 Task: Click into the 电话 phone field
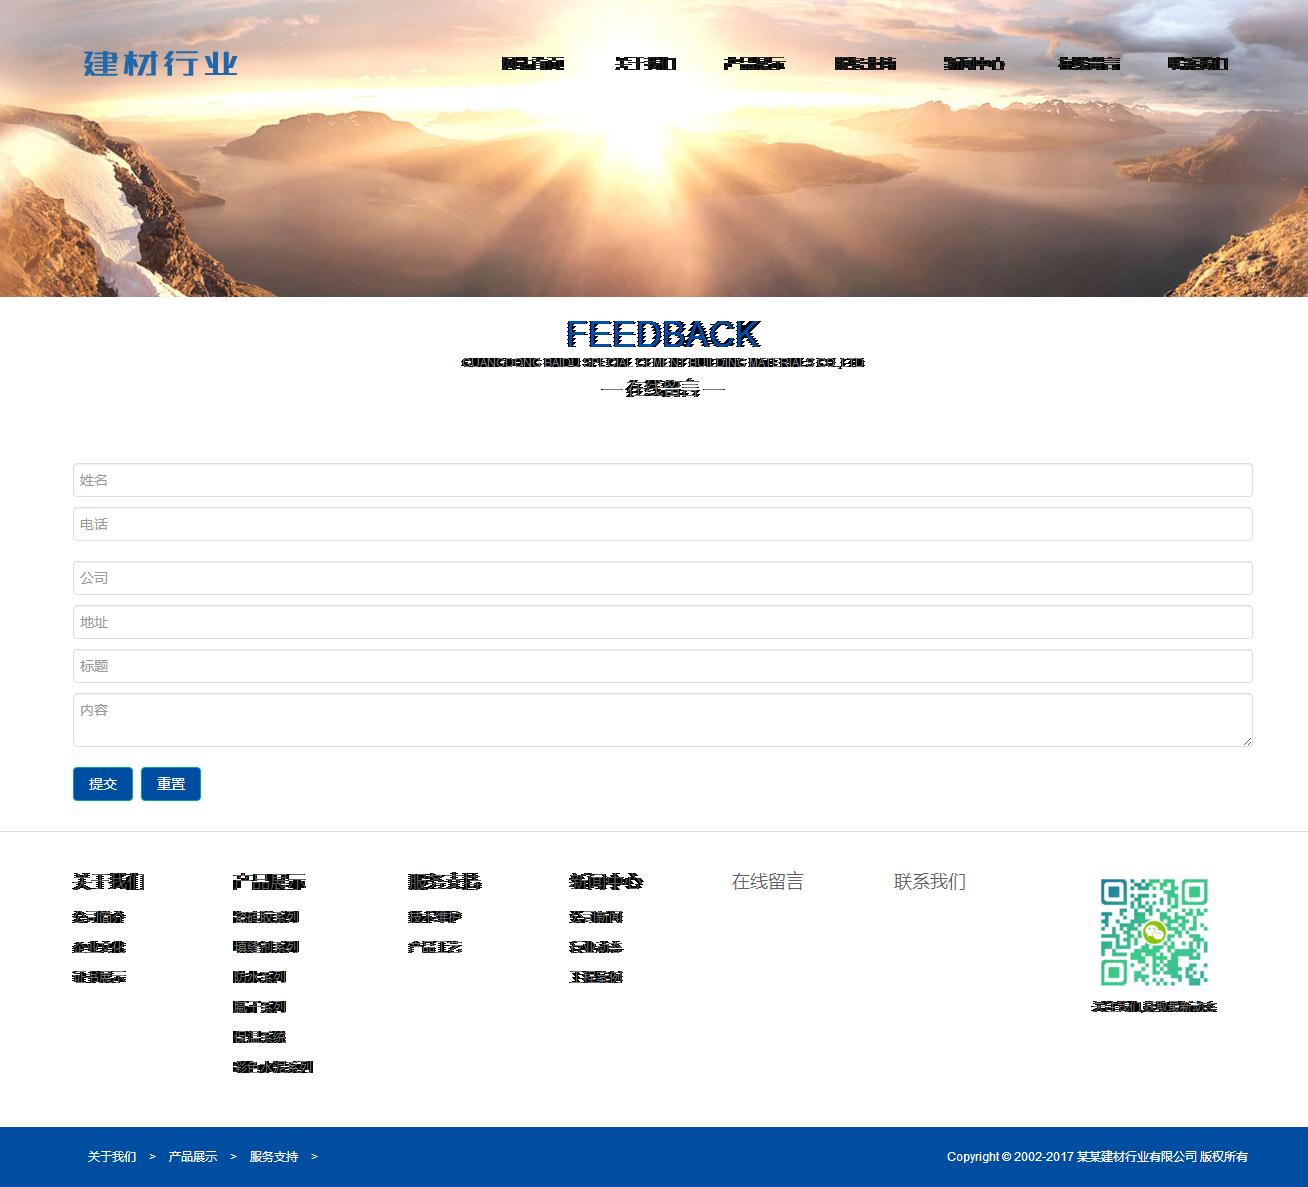pos(662,524)
